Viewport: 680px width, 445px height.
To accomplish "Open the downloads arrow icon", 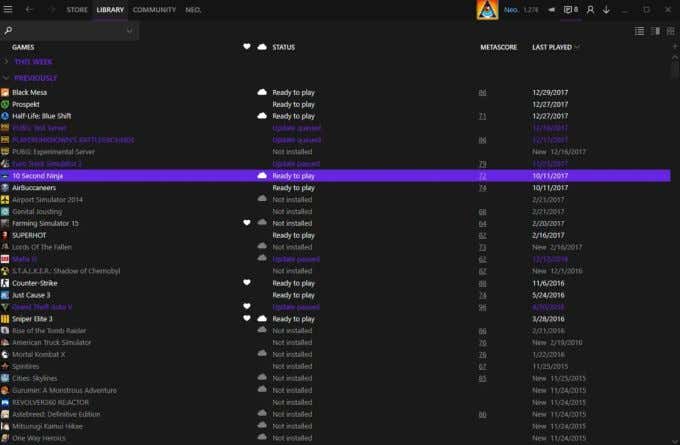I will tap(606, 10).
